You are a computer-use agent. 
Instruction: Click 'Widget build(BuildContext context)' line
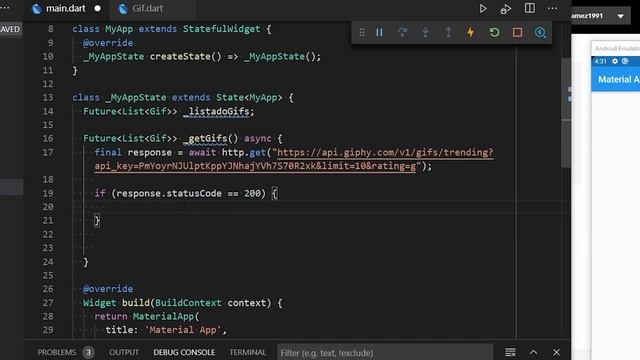[182, 303]
